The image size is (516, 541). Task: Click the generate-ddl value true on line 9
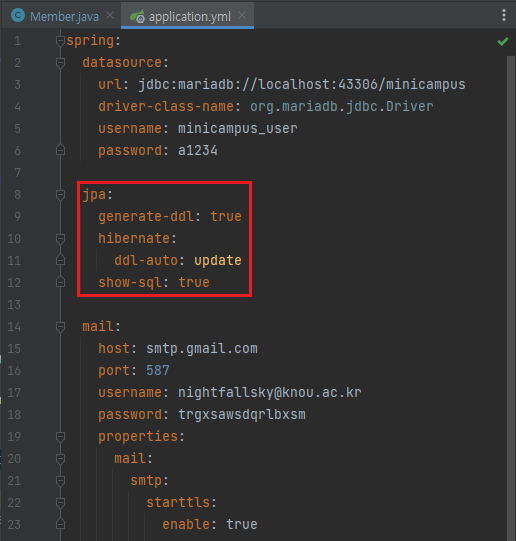point(226,217)
